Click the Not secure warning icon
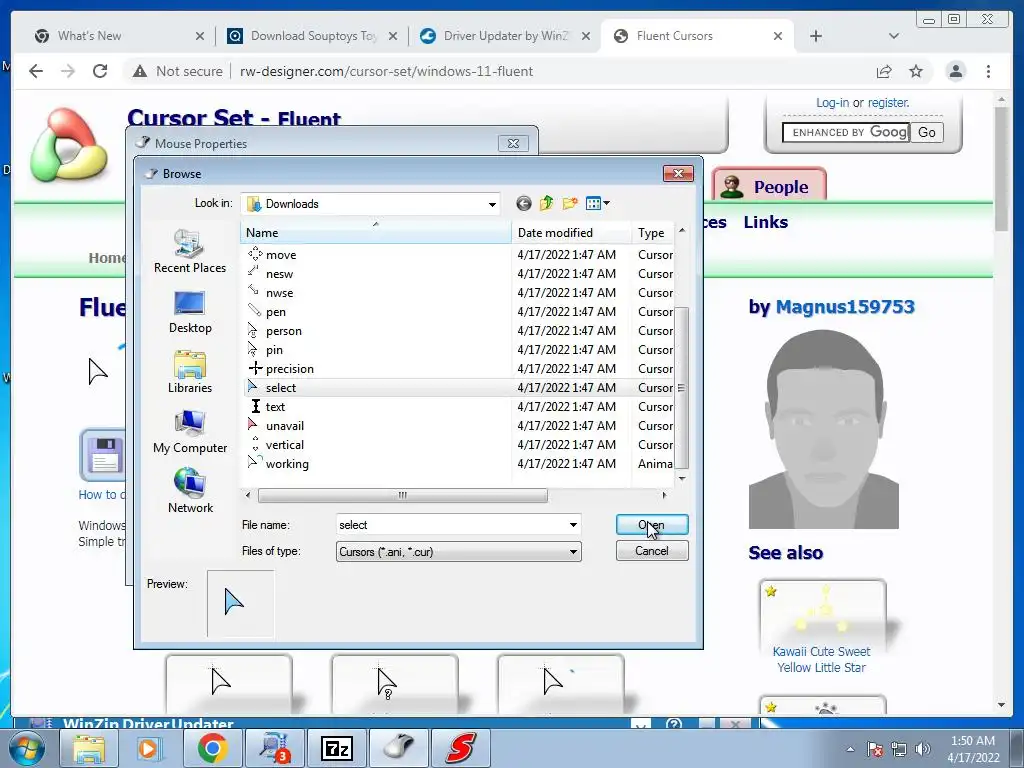Image resolution: width=1024 pixels, height=768 pixels. click(140, 71)
